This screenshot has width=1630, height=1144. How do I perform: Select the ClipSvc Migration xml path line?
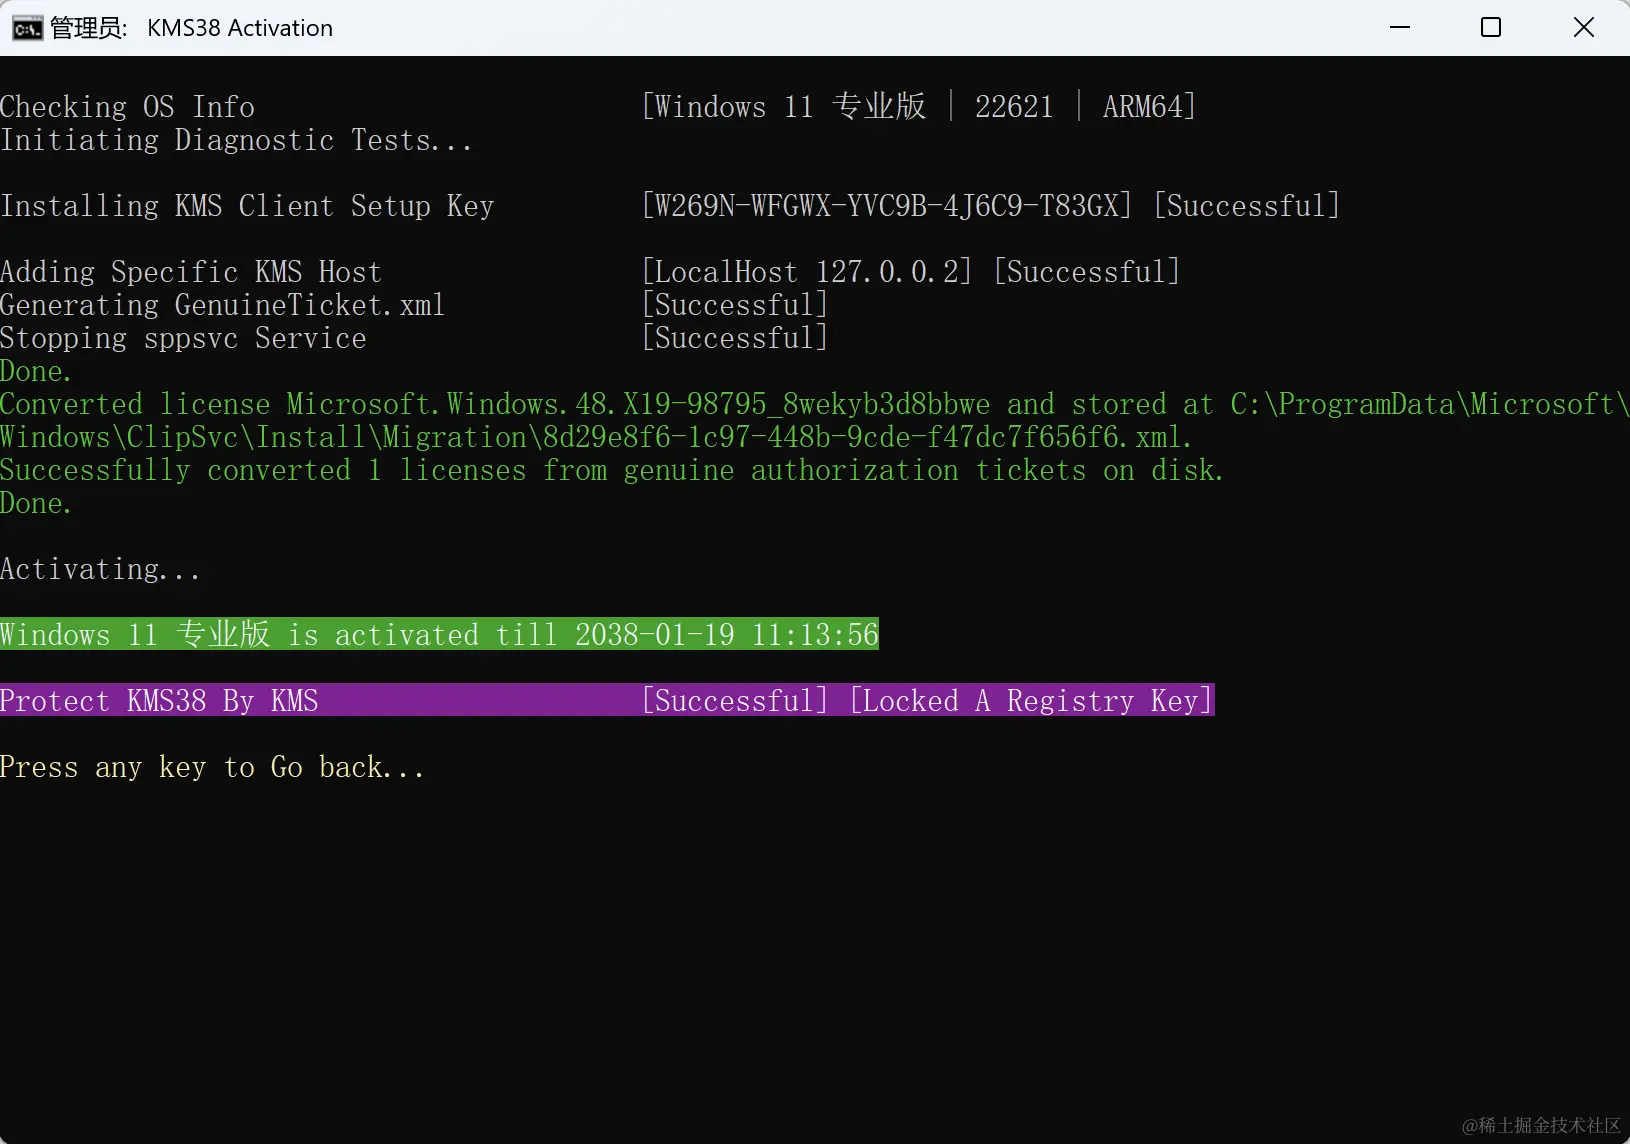596,437
